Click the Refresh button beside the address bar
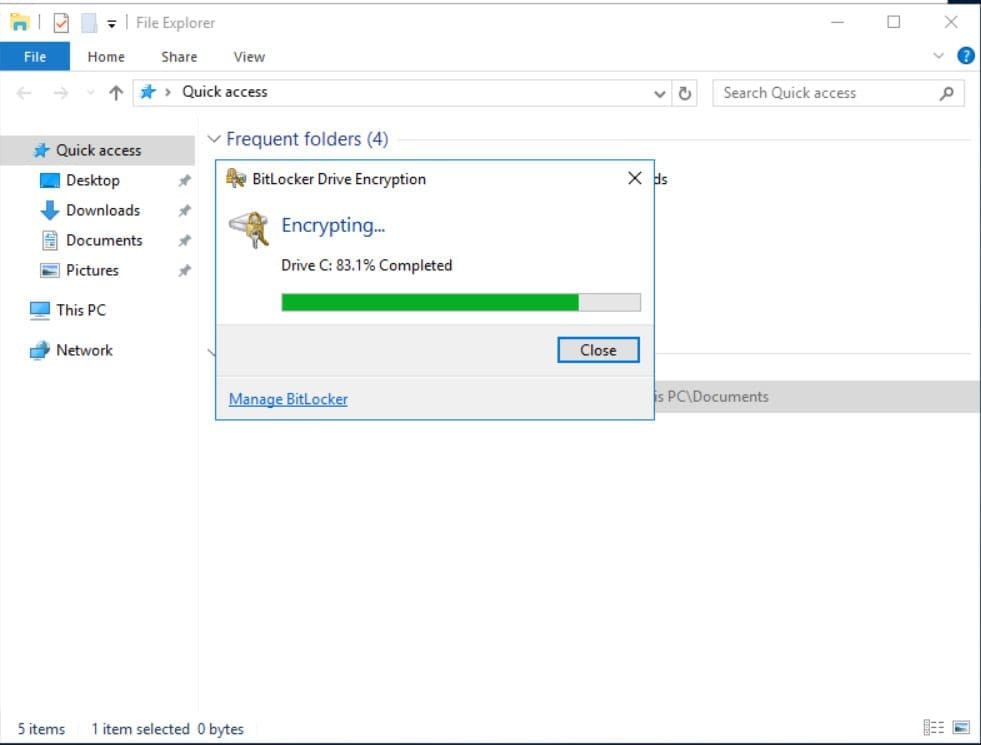 pyautogui.click(x=685, y=93)
